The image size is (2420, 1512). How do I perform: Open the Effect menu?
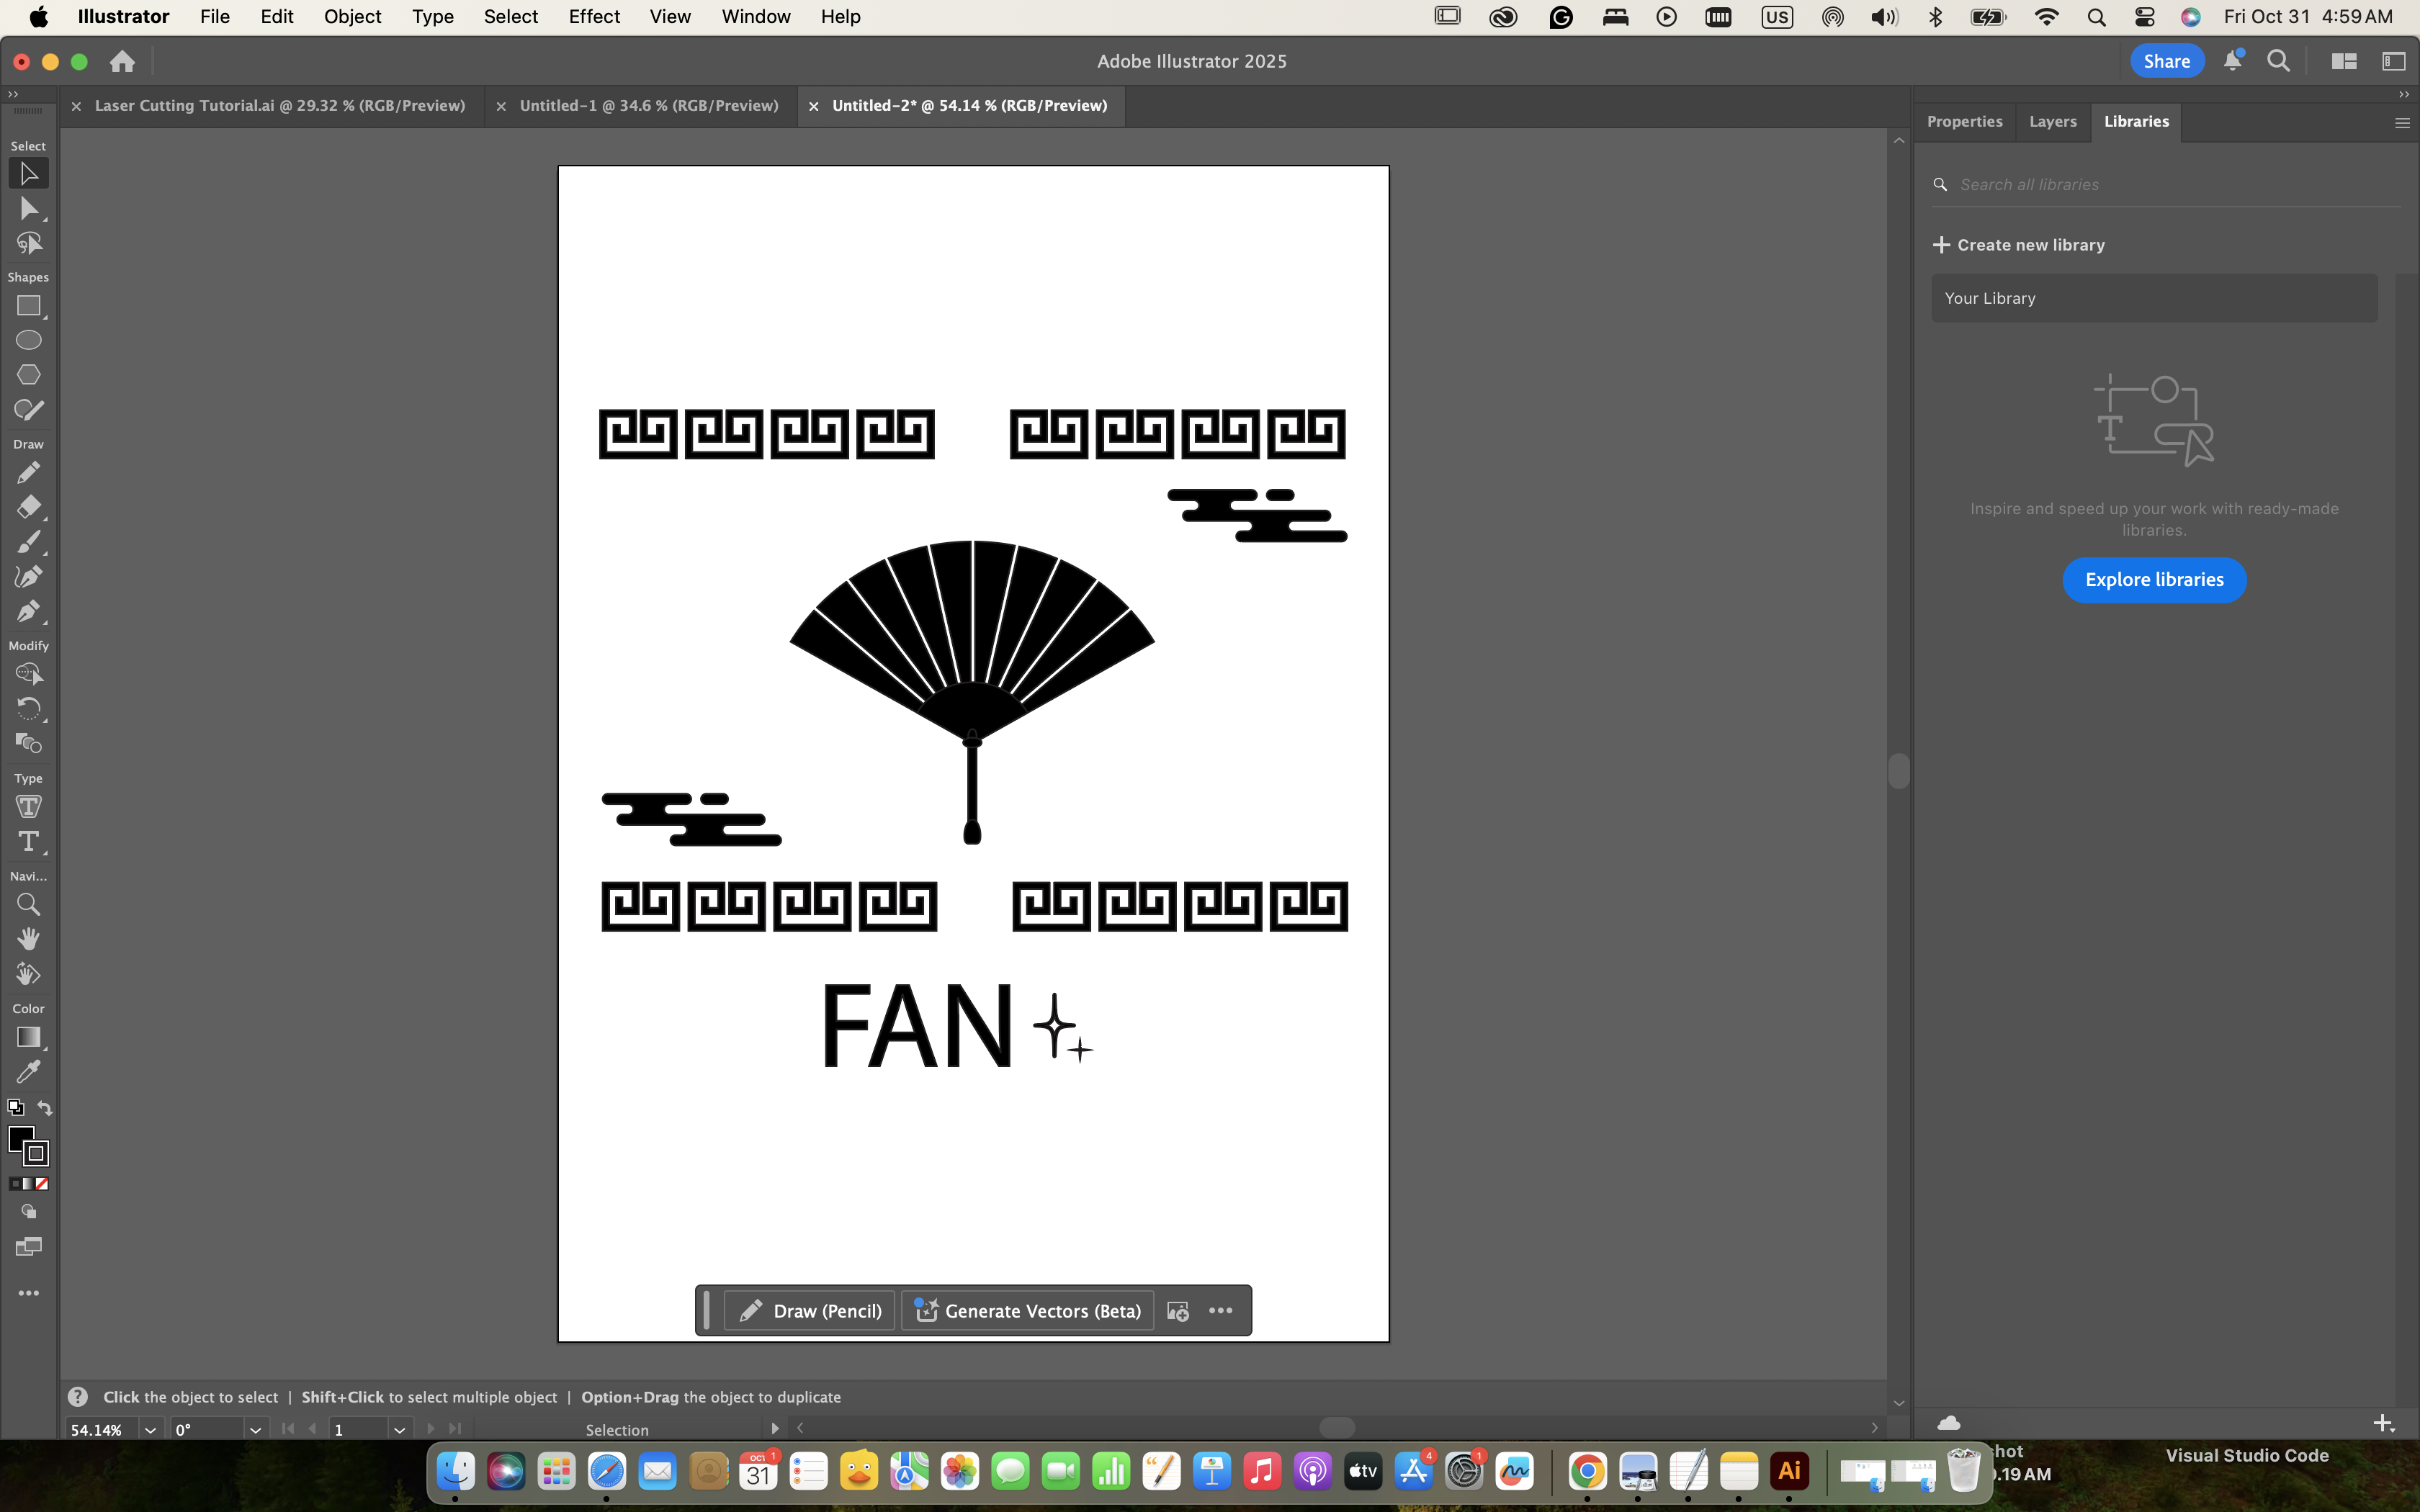(x=594, y=17)
